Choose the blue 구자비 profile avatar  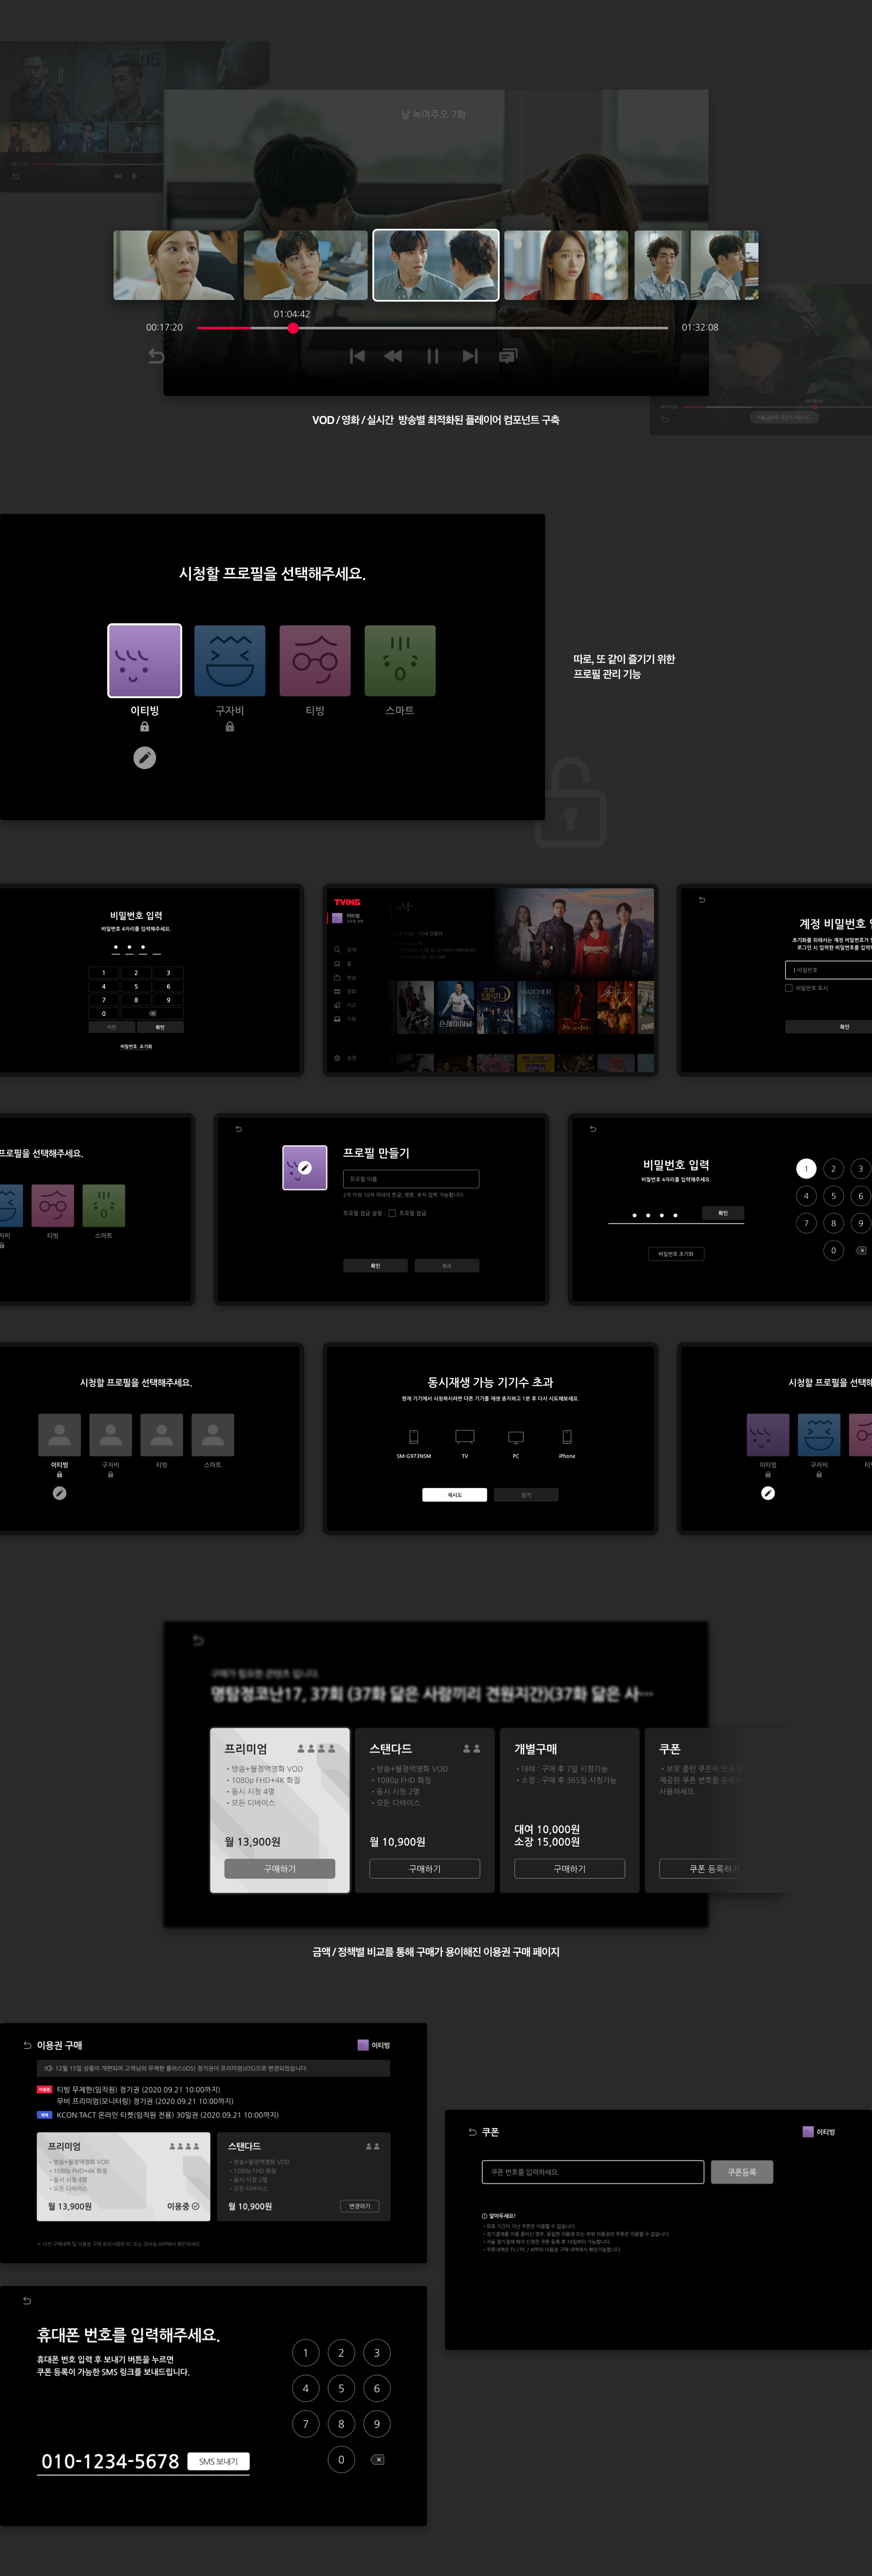[x=230, y=660]
